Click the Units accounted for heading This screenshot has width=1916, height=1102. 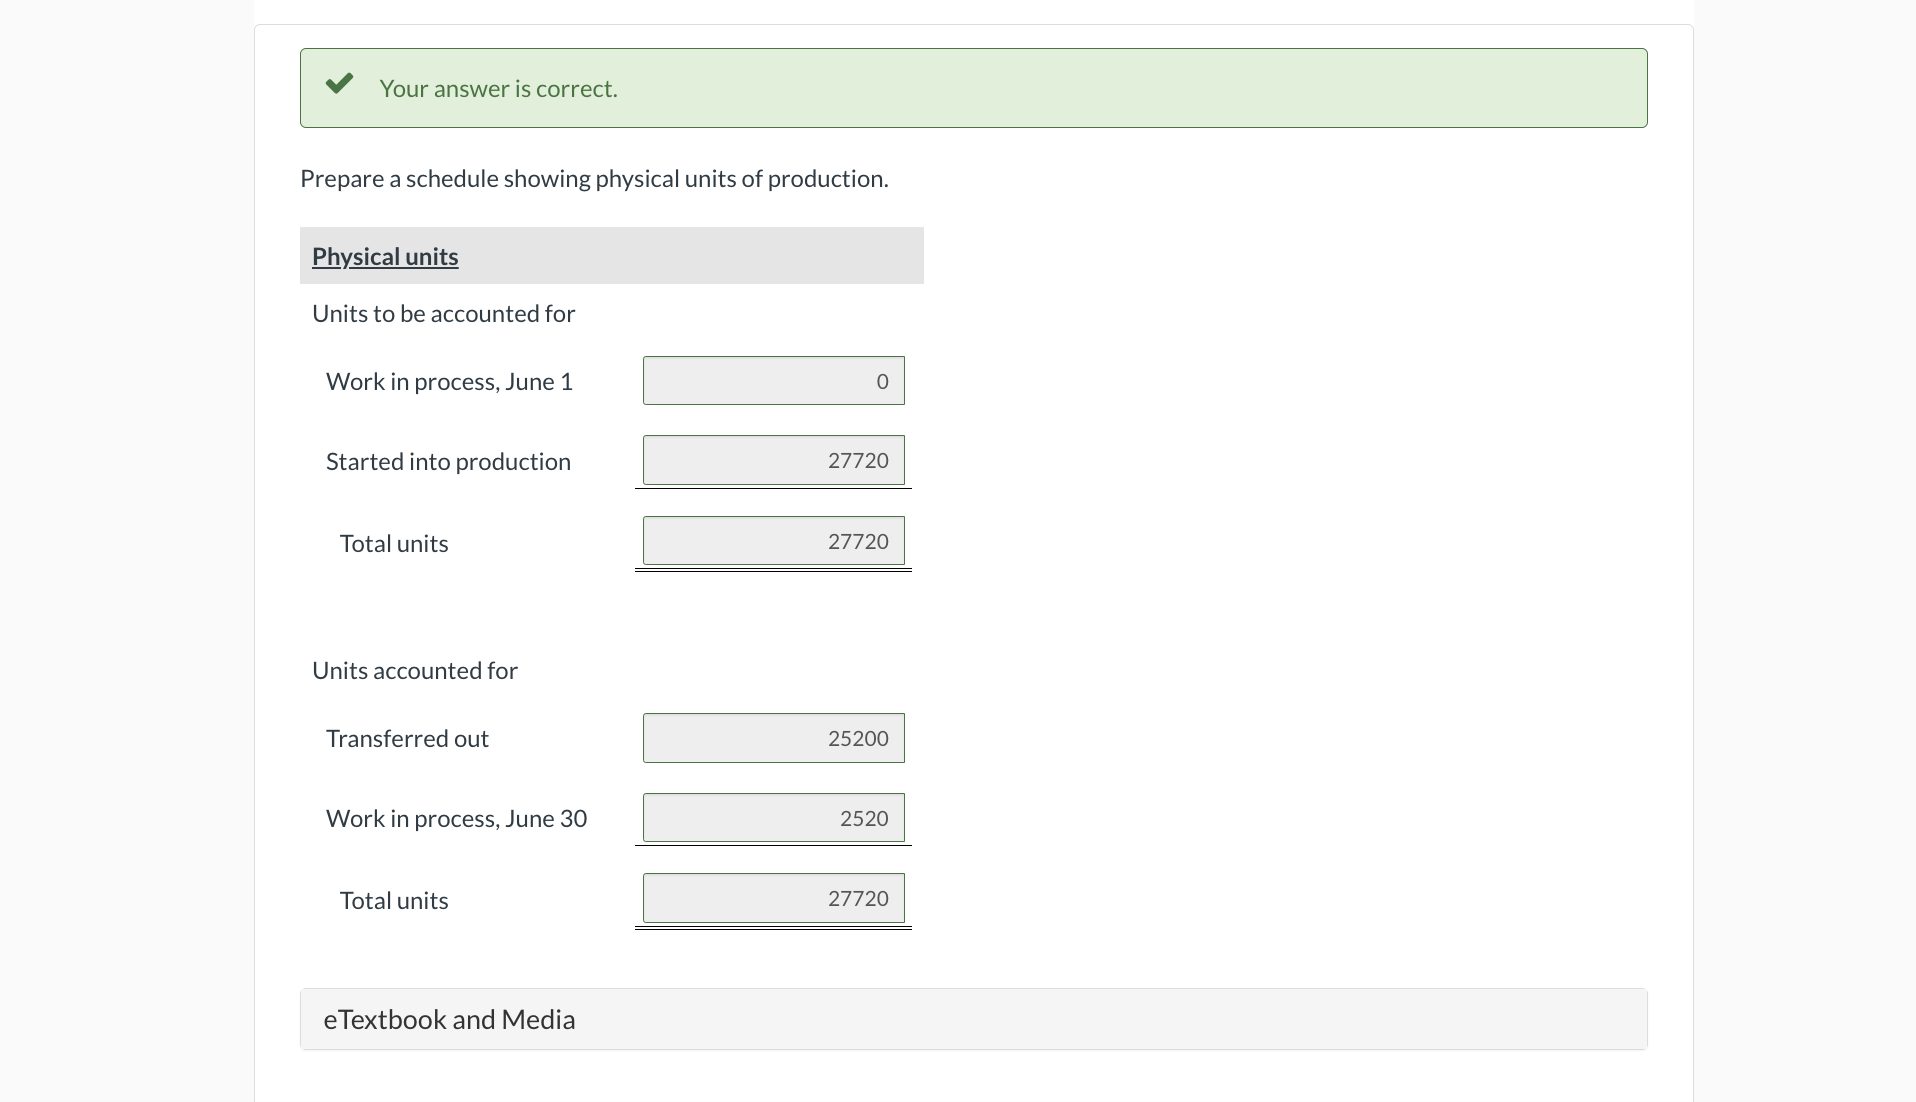pos(414,670)
